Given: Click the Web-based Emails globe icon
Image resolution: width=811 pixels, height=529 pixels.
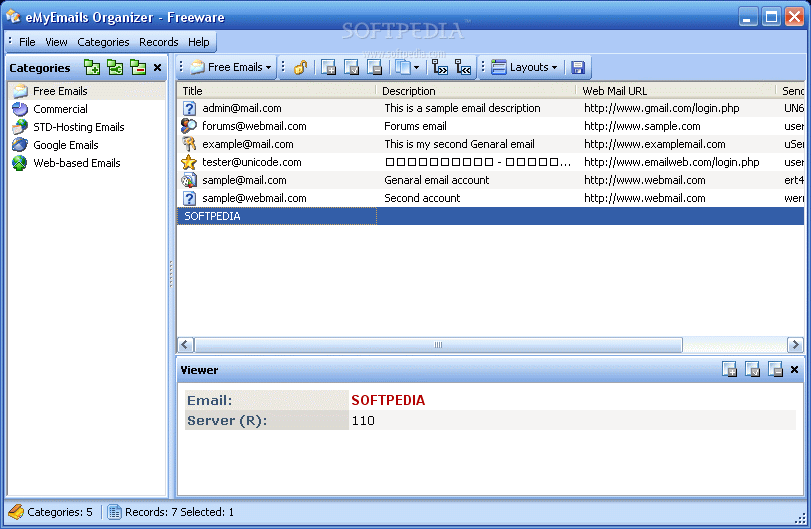Looking at the screenshot, I should 20,163.
